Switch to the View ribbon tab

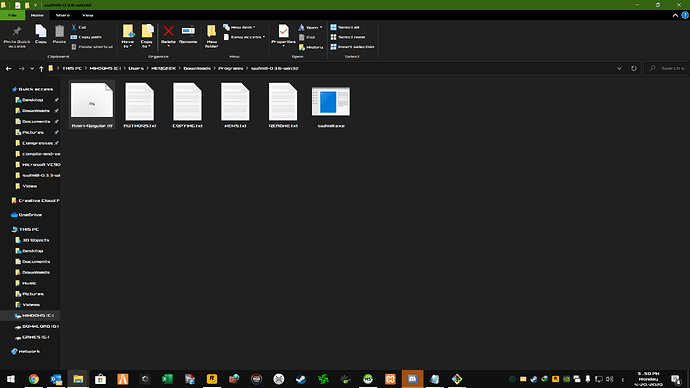click(x=88, y=15)
